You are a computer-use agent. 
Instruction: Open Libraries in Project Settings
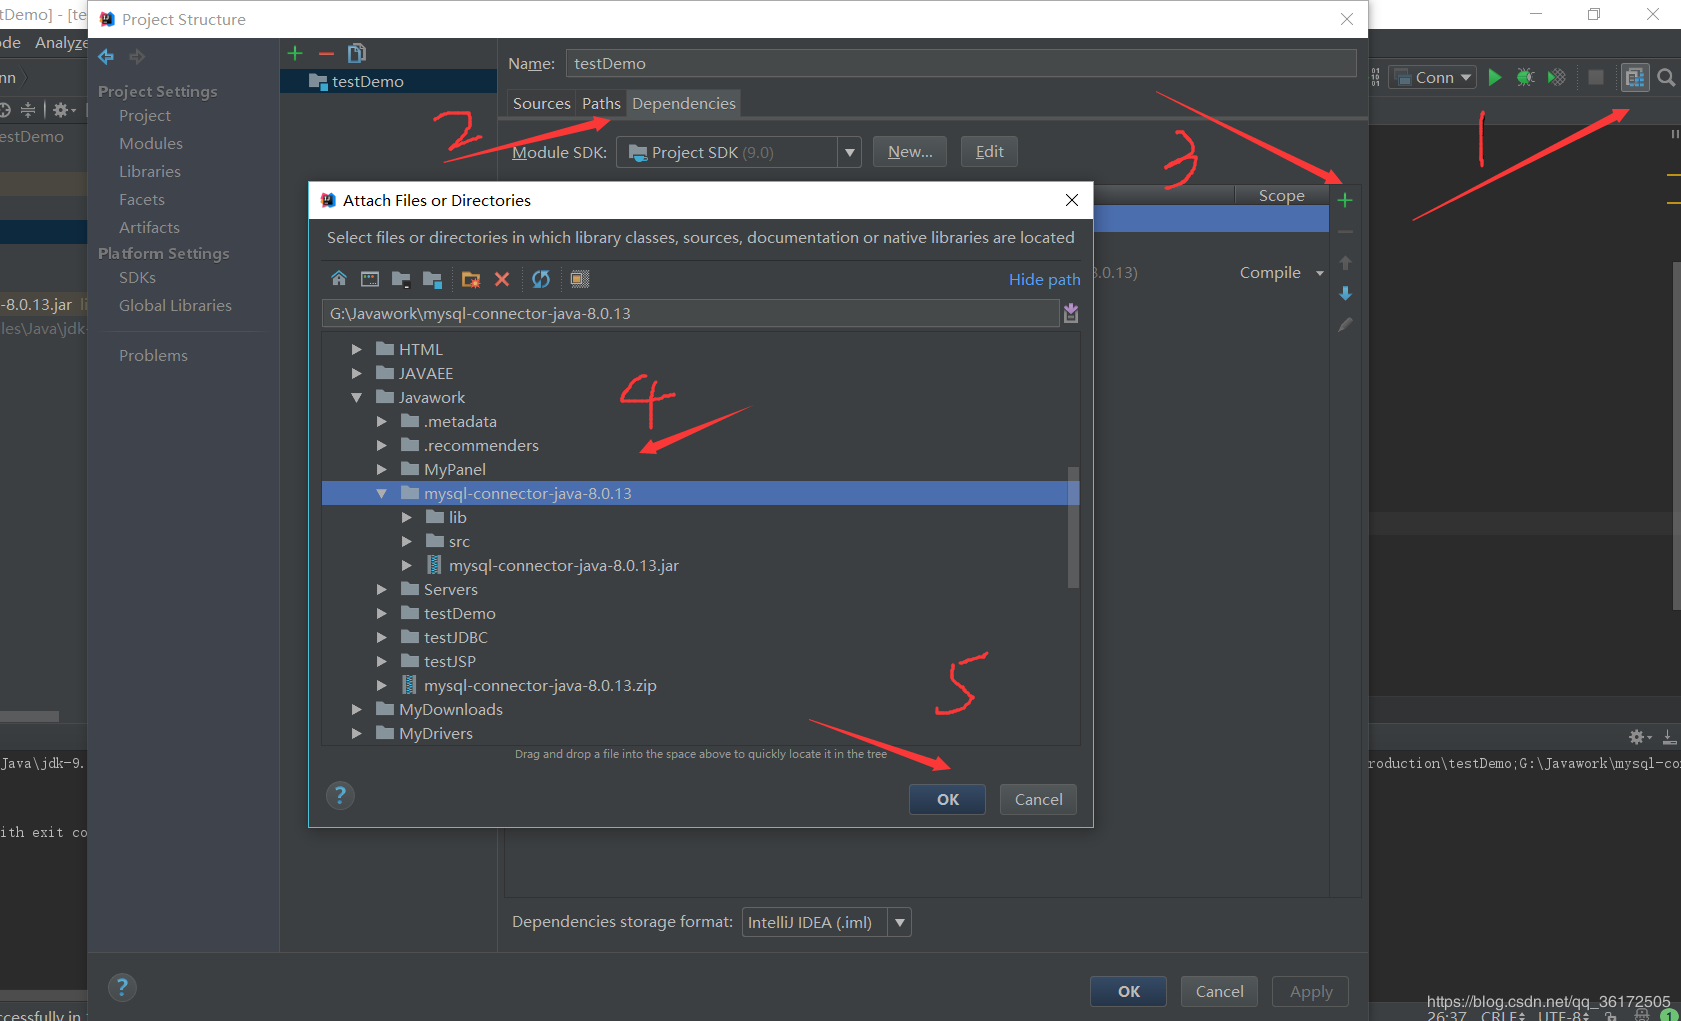[x=150, y=171]
